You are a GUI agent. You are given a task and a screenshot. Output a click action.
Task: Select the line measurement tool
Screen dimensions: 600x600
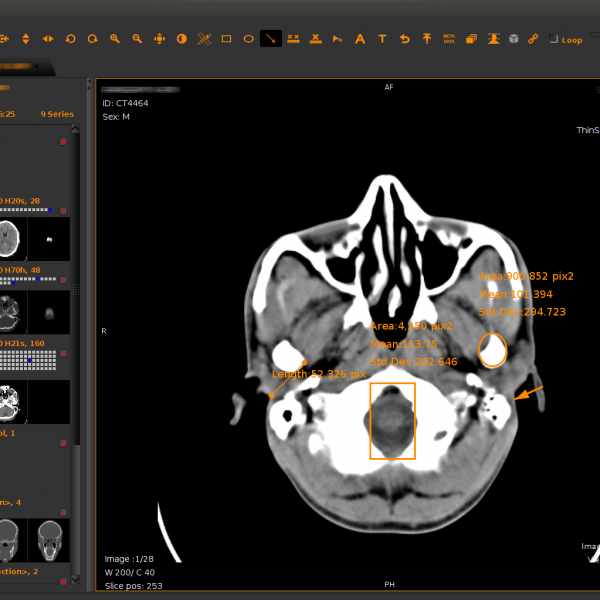[270, 39]
